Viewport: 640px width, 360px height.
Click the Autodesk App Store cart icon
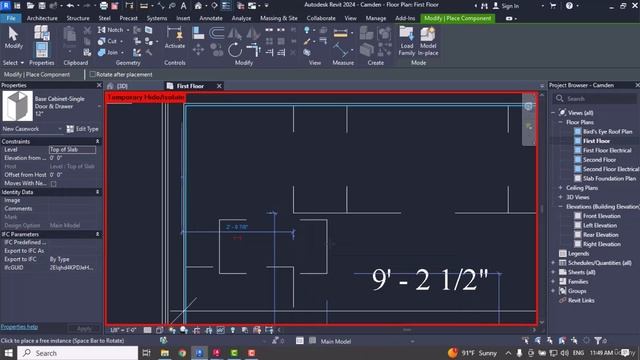coord(553,6)
